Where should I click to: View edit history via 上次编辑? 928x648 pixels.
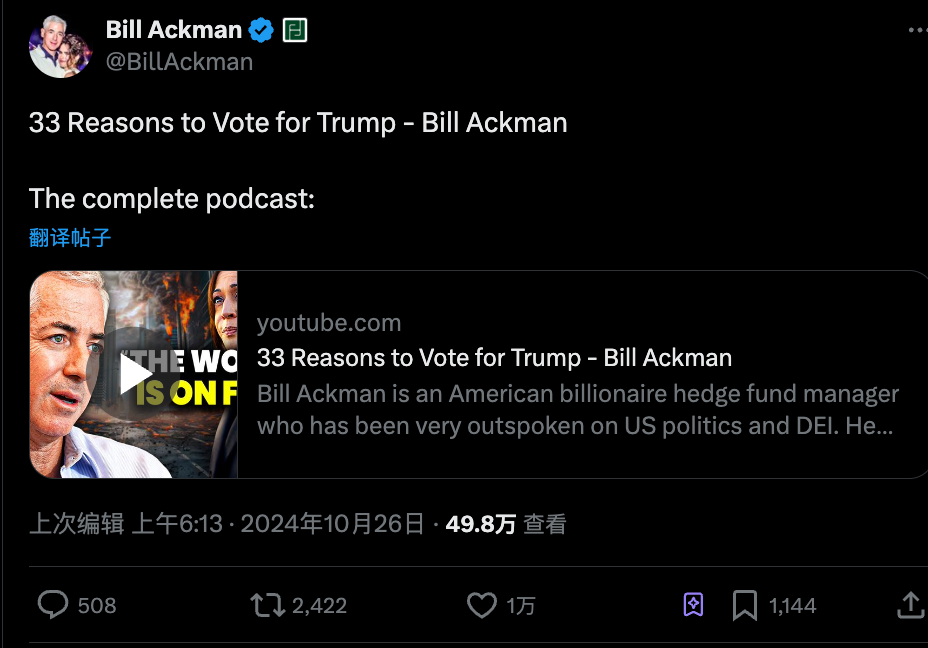pyautogui.click(x=76, y=524)
